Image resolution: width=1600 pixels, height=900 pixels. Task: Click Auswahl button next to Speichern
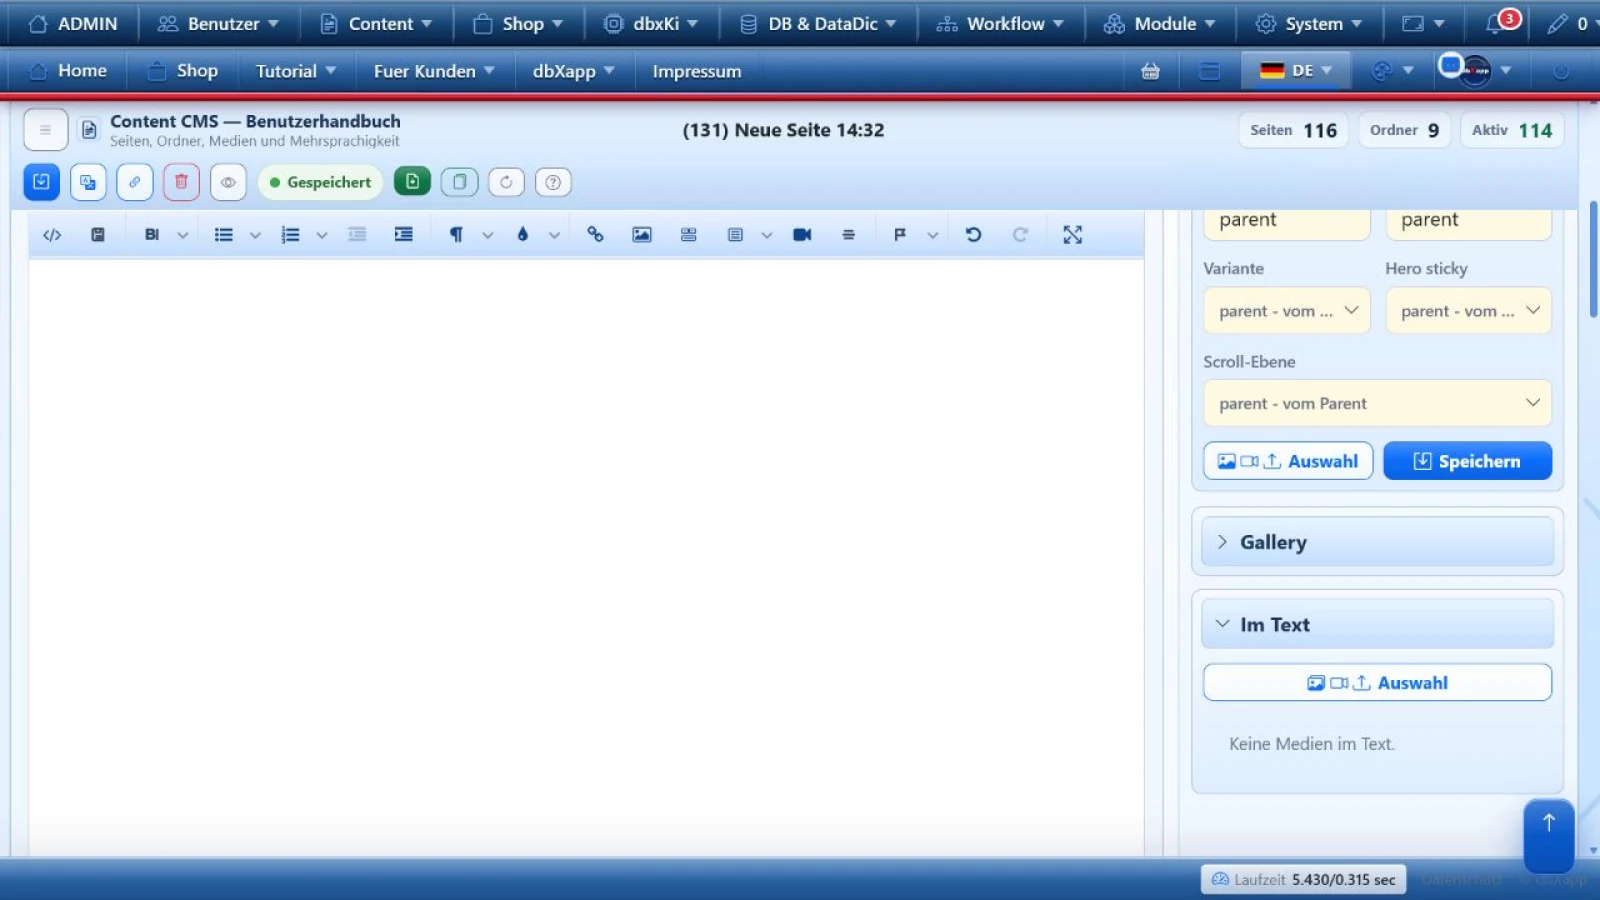point(1288,461)
